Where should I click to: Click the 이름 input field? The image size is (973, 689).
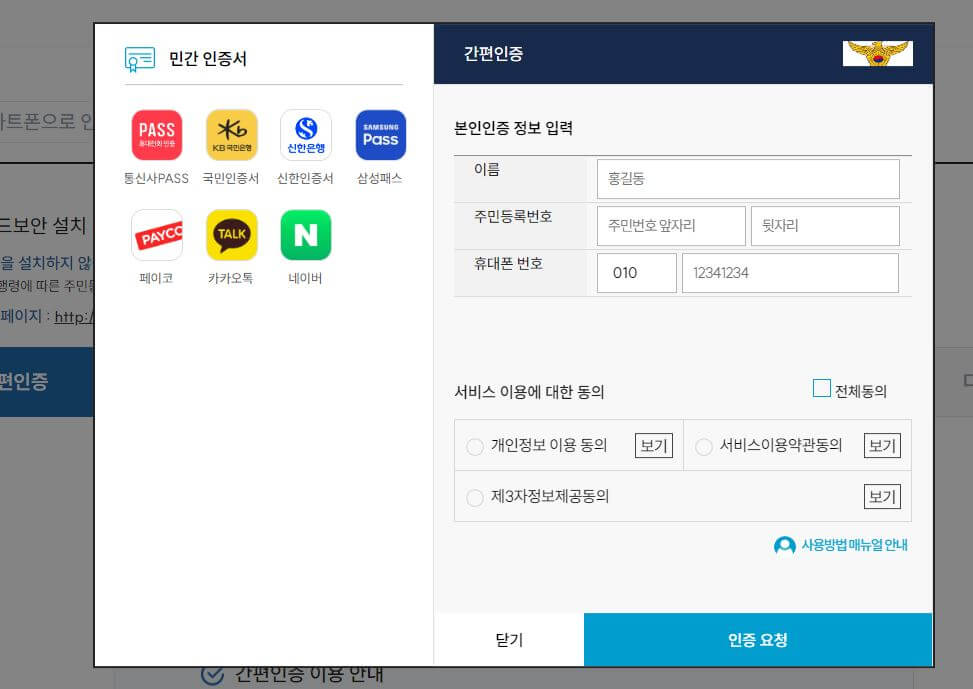(748, 179)
